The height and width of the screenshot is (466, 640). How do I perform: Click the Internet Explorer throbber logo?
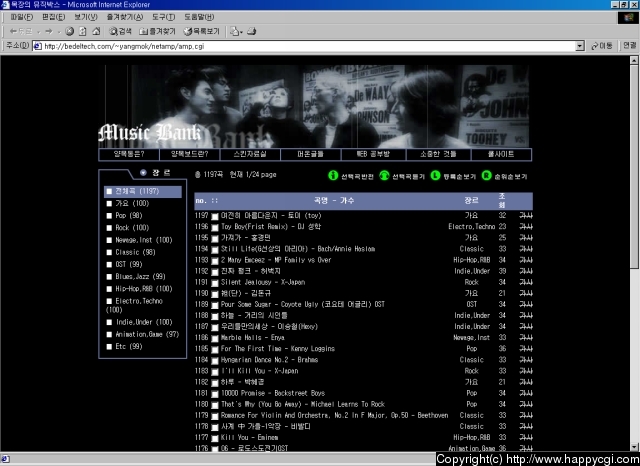[628, 18]
